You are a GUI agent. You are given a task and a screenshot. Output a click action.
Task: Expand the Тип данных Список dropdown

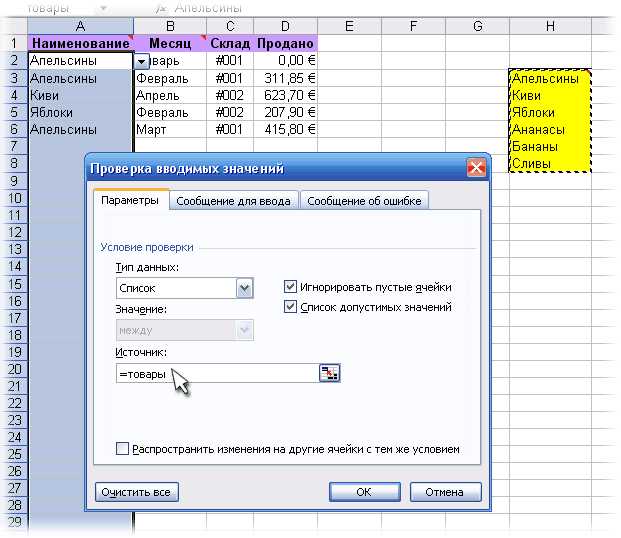tap(244, 288)
